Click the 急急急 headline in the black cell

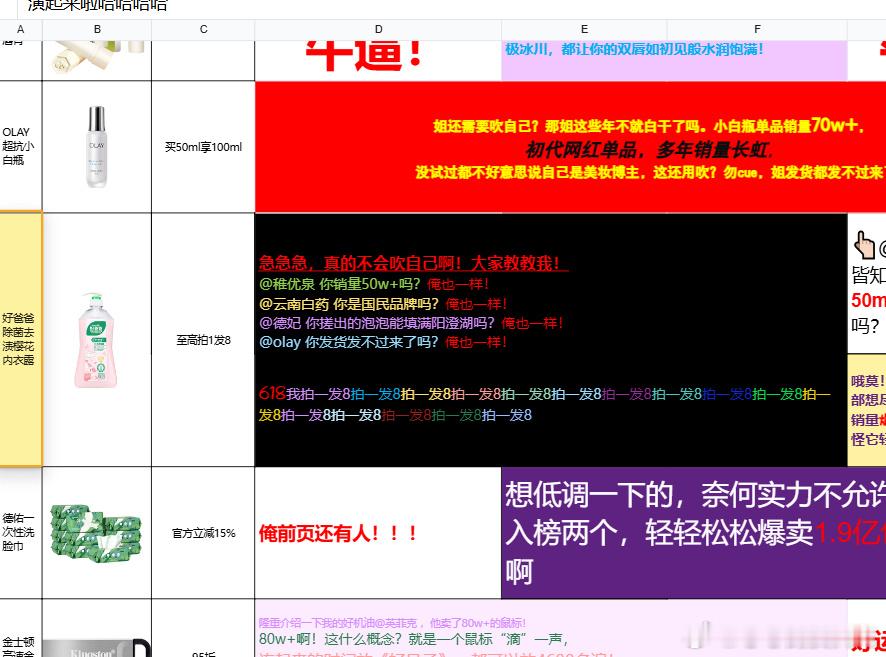click(413, 263)
